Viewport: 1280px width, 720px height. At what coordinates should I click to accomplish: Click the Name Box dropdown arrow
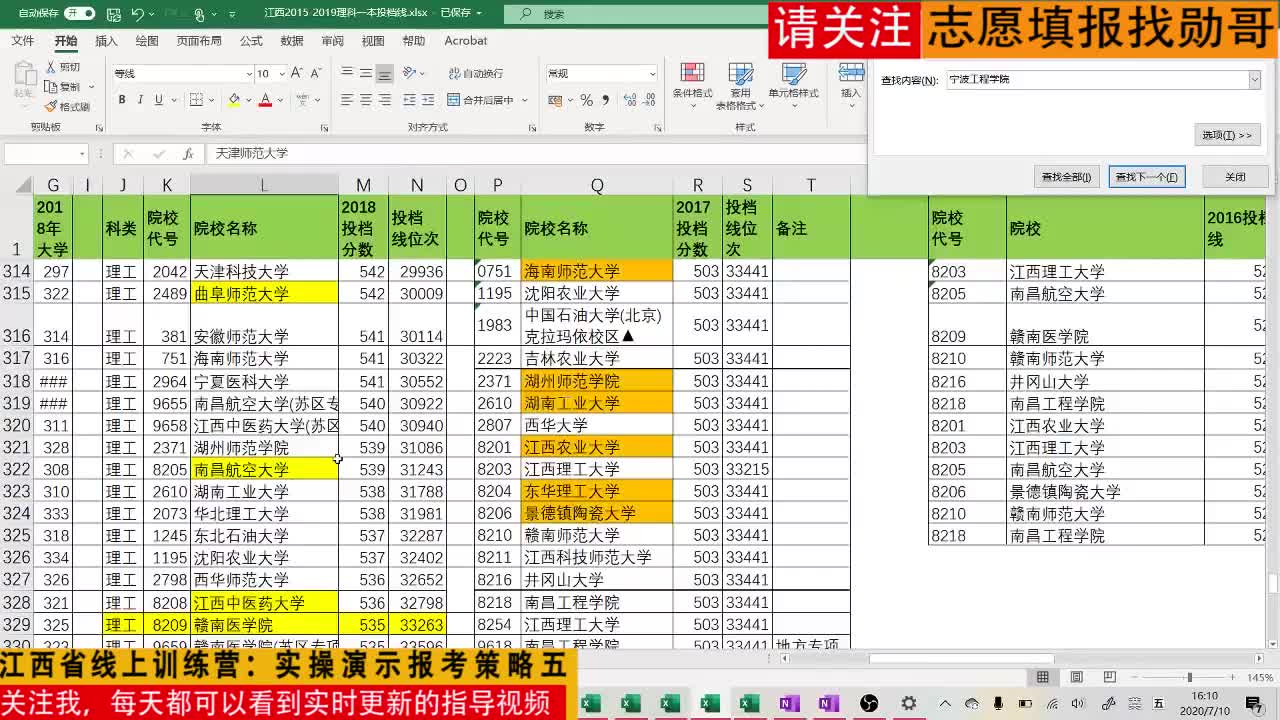click(x=82, y=154)
